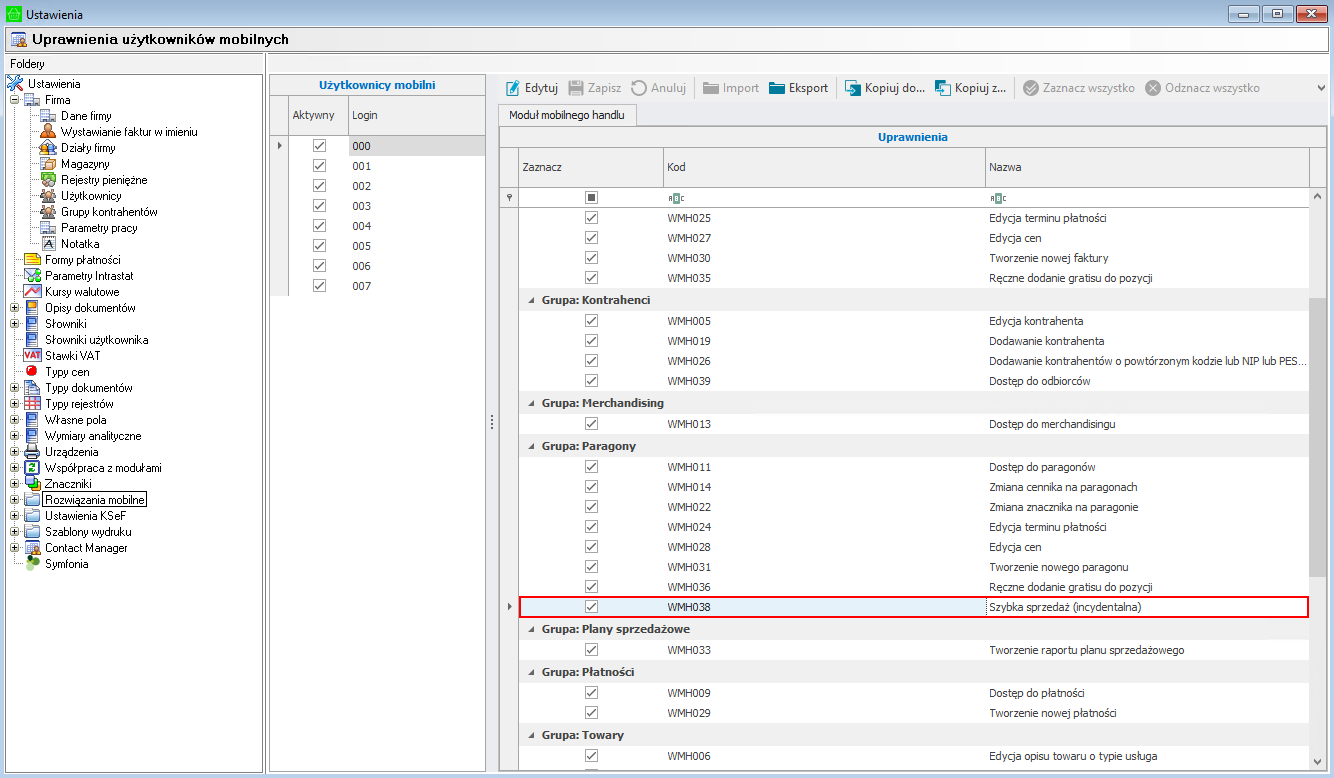Select Formy płatności icon
The height and width of the screenshot is (778, 1334).
tap(32, 260)
